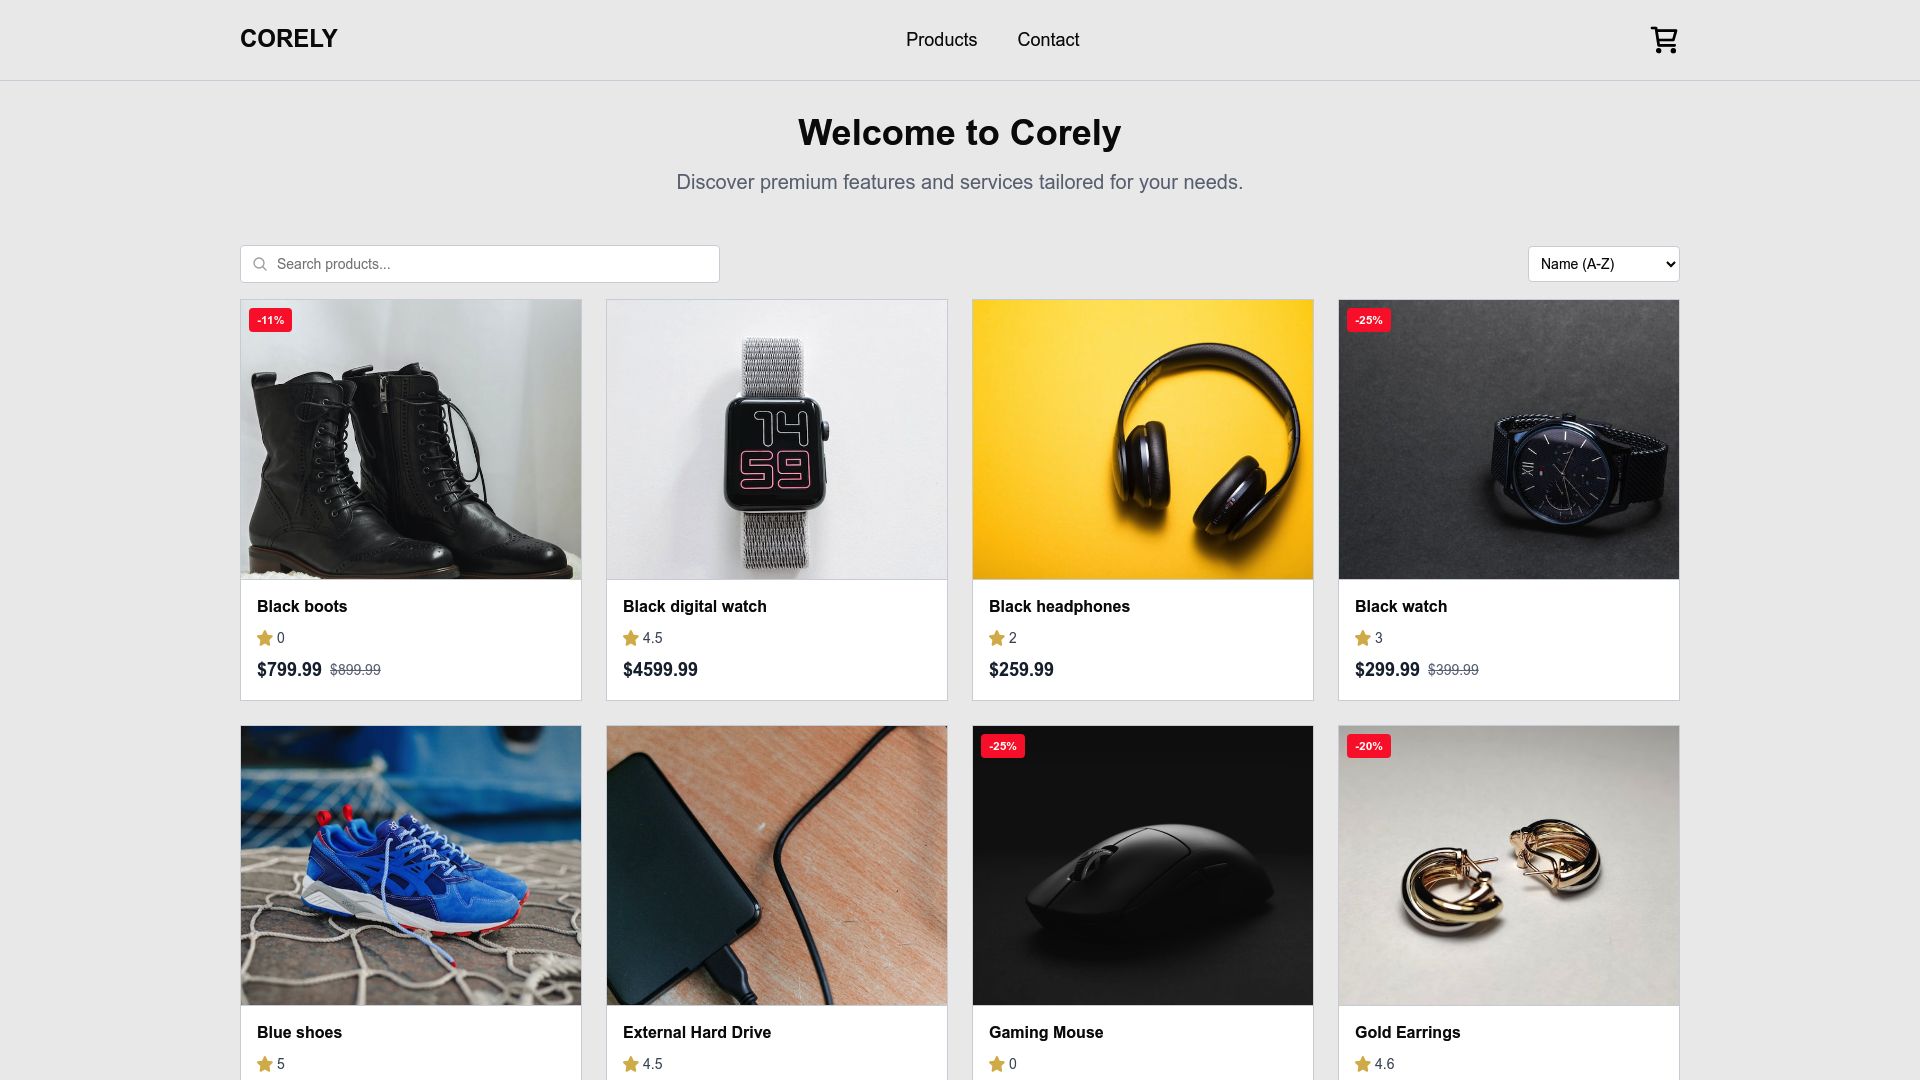This screenshot has width=1920, height=1080.
Task: Open the External Hard Drive image
Action: pos(777,866)
